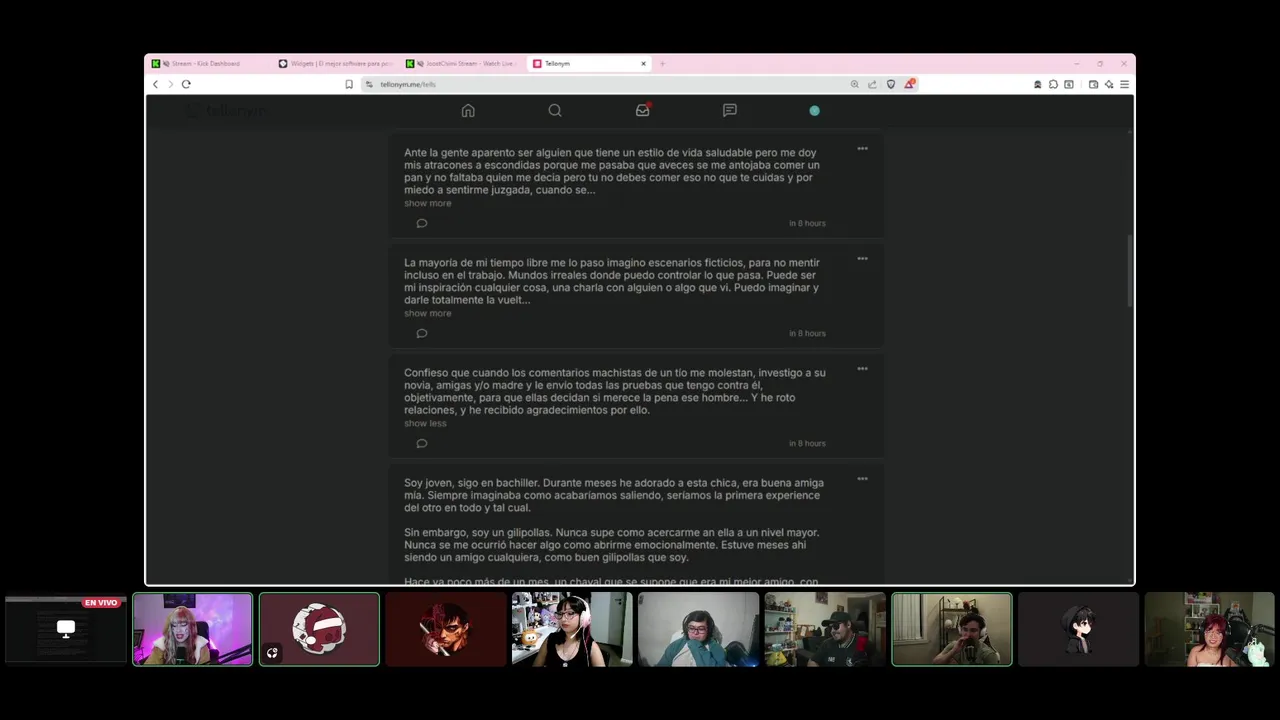Screen dimensions: 1280x720
Task: Open wallet icon in toolbar
Action: click(x=1093, y=84)
